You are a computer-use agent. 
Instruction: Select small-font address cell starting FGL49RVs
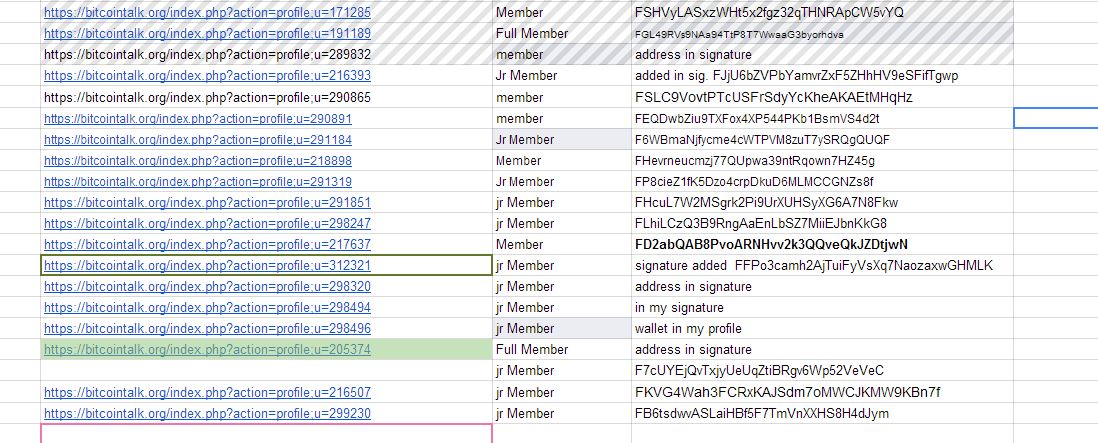[x=823, y=34]
